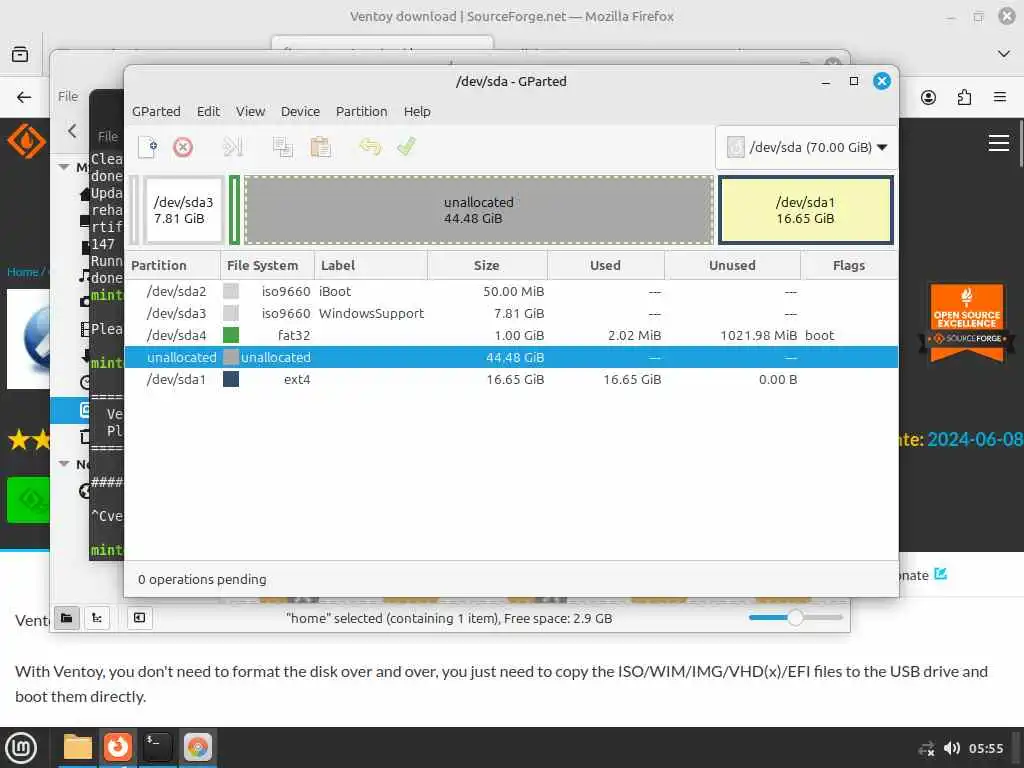Click the Copy partition toolbar icon

click(x=282, y=147)
